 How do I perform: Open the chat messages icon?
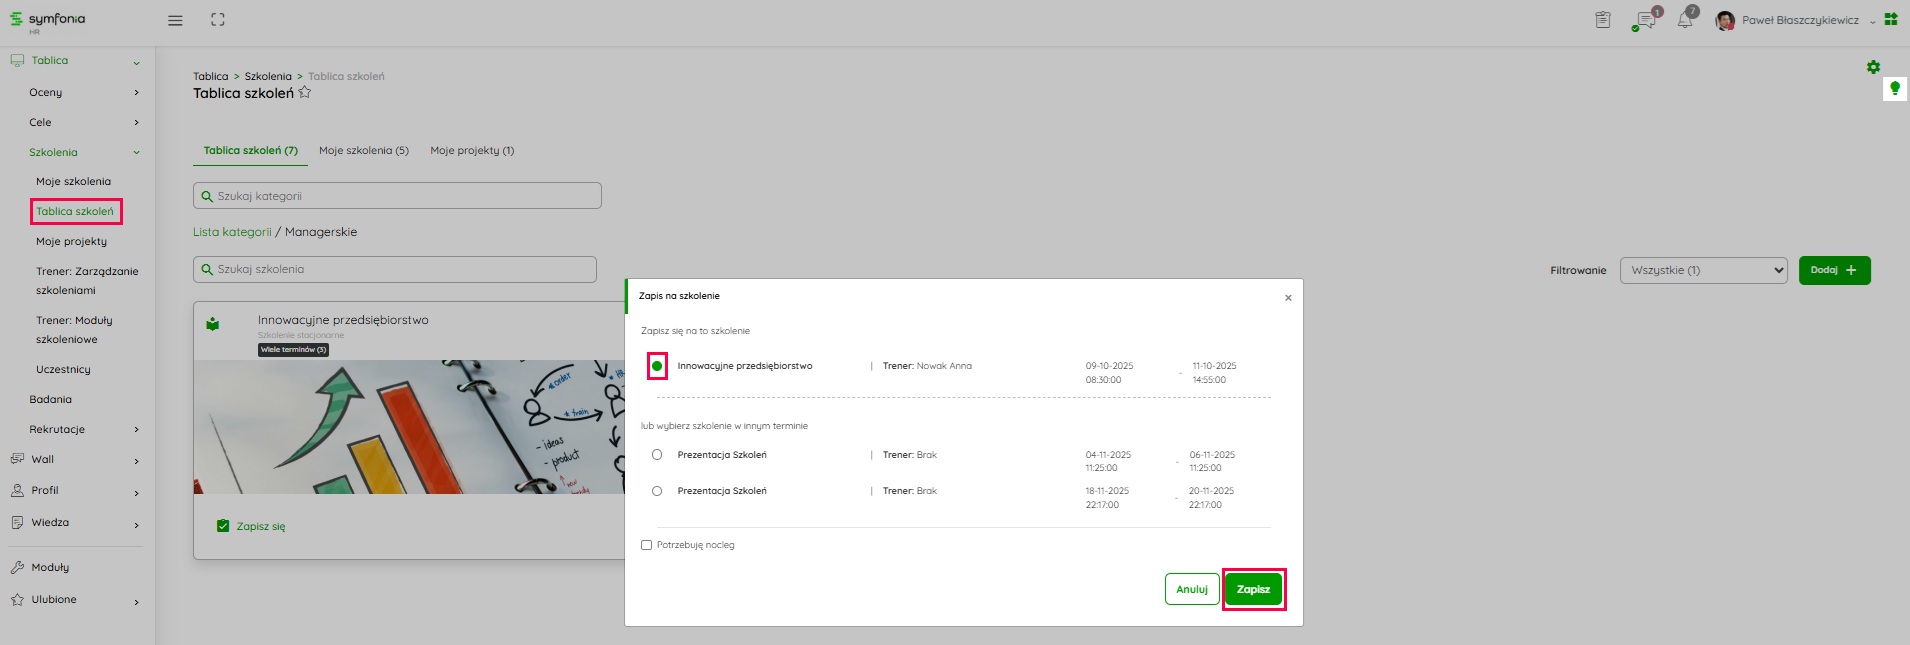point(1645,20)
